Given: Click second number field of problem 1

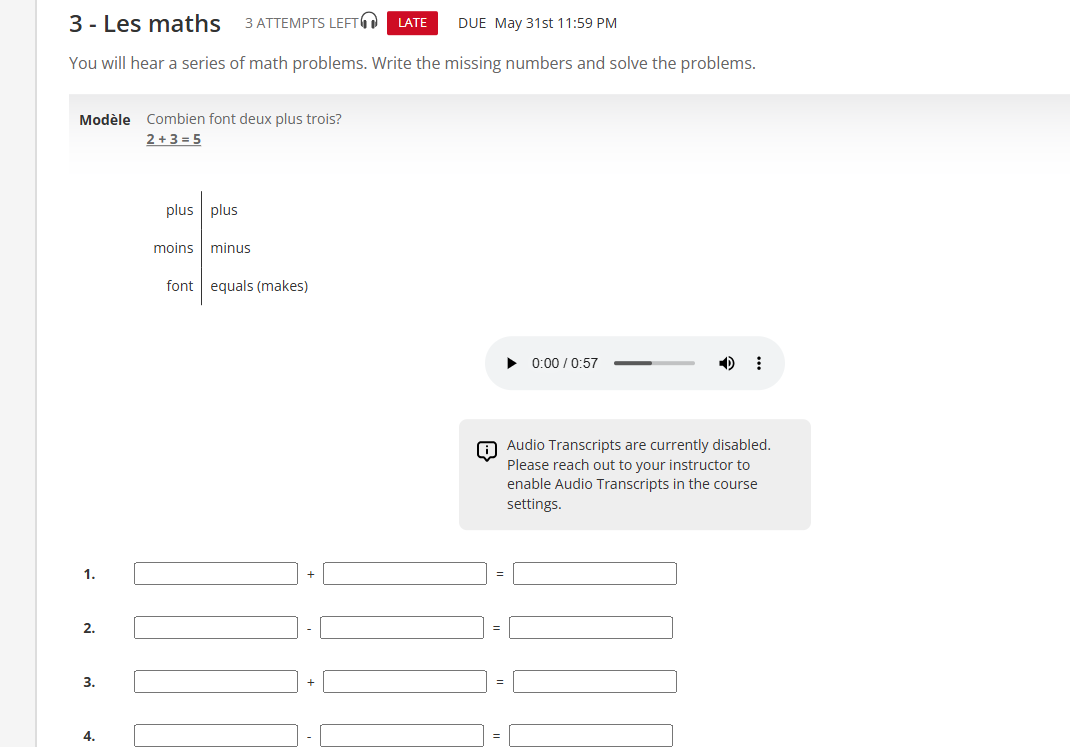Looking at the screenshot, I should click(x=405, y=574).
